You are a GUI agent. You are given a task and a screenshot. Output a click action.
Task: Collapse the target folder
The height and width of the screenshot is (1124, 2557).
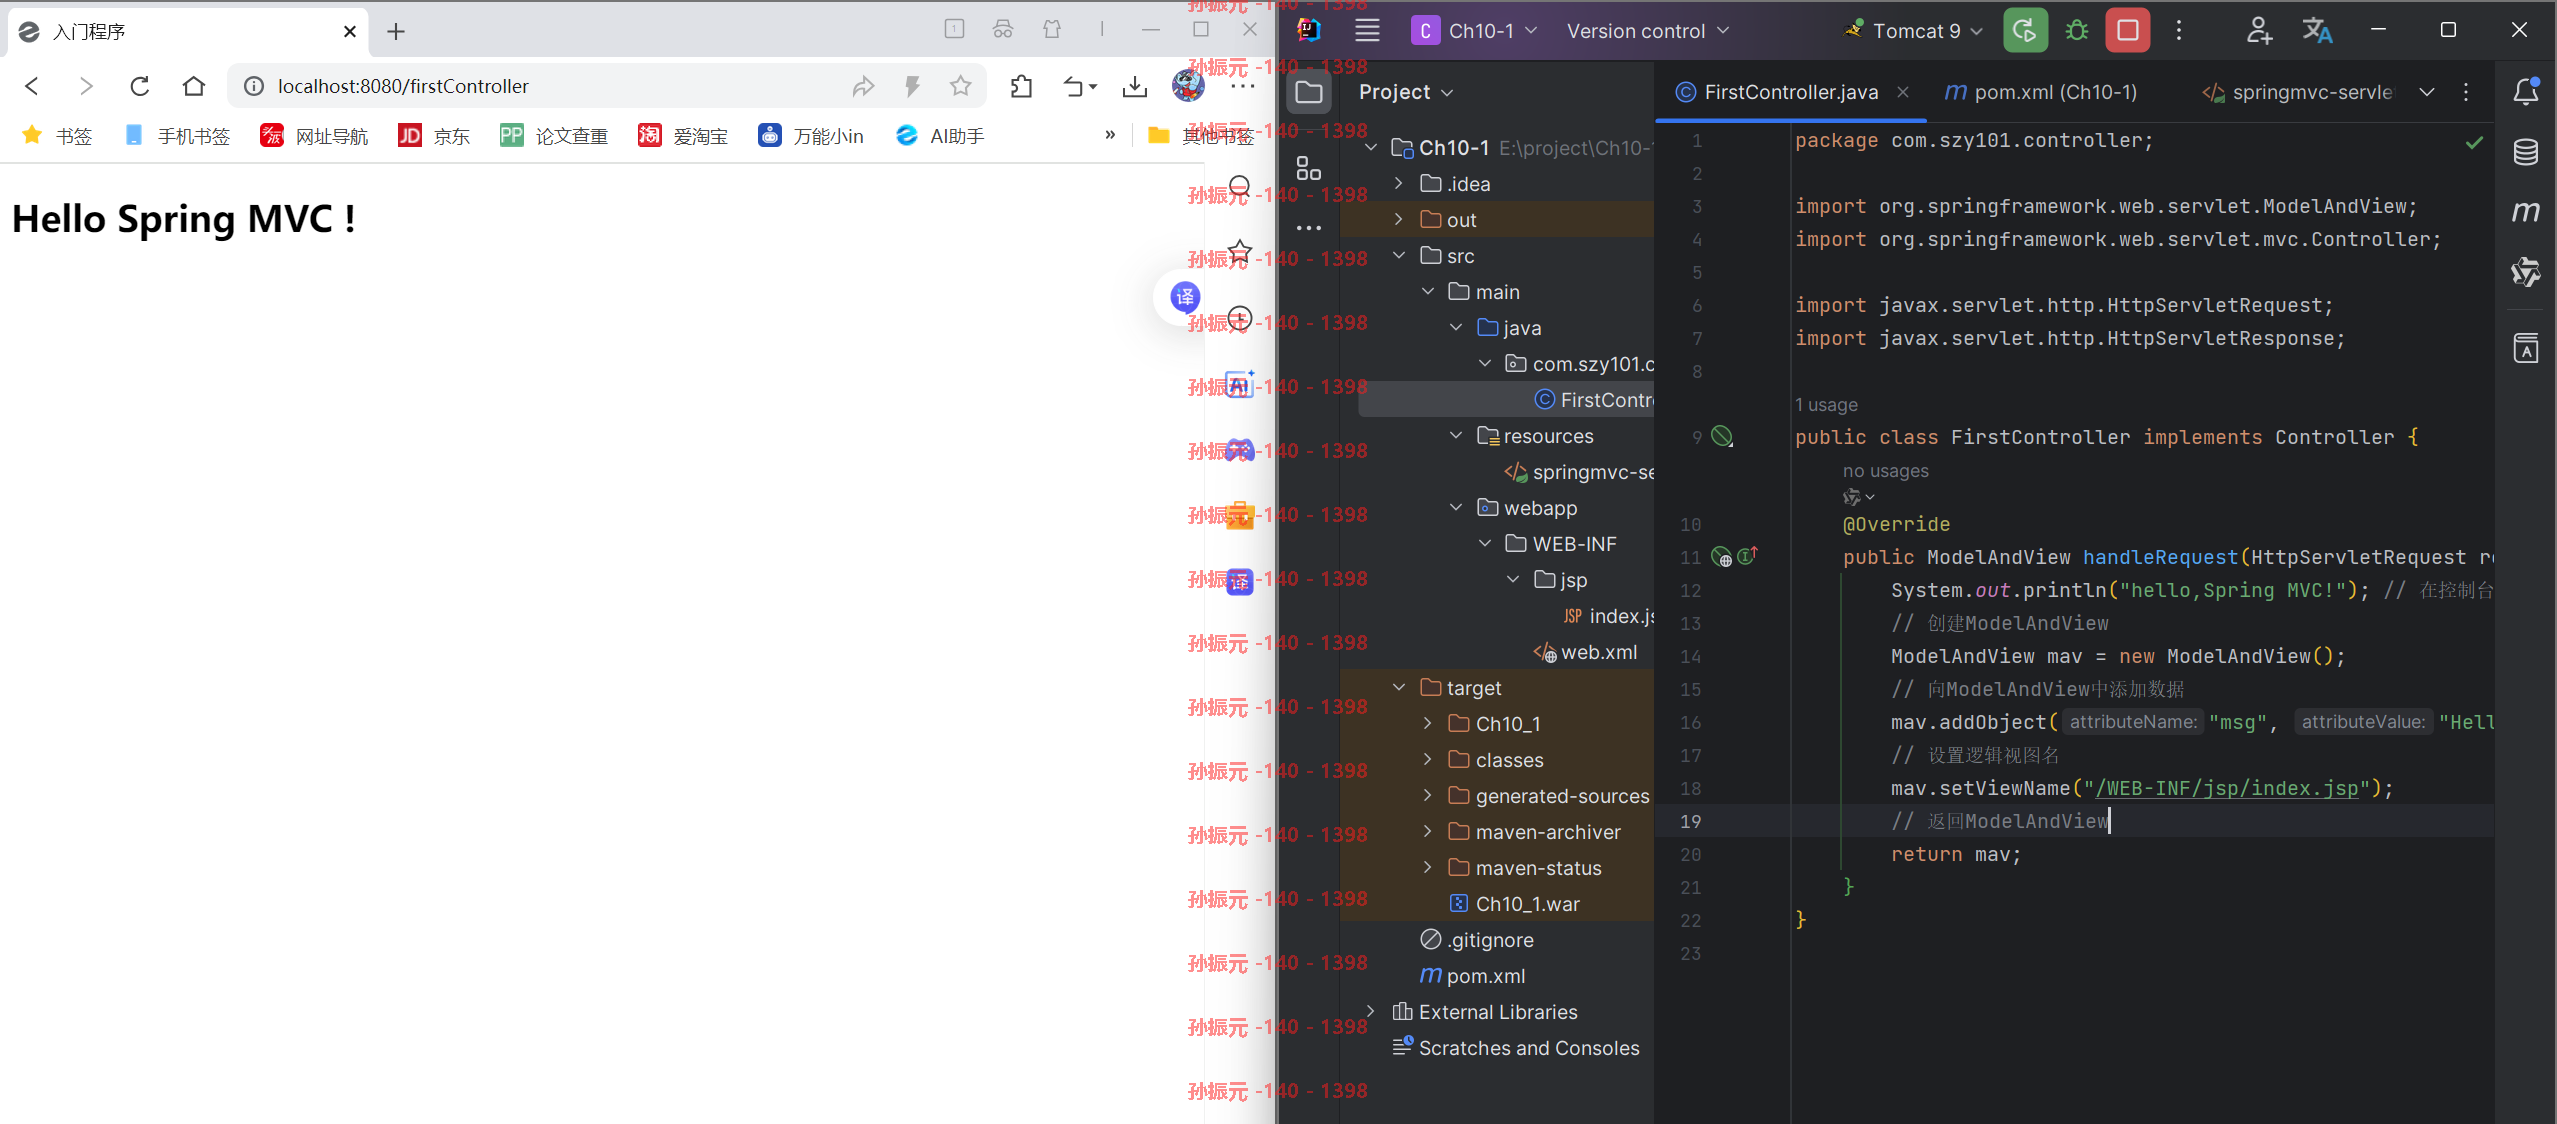(1399, 688)
